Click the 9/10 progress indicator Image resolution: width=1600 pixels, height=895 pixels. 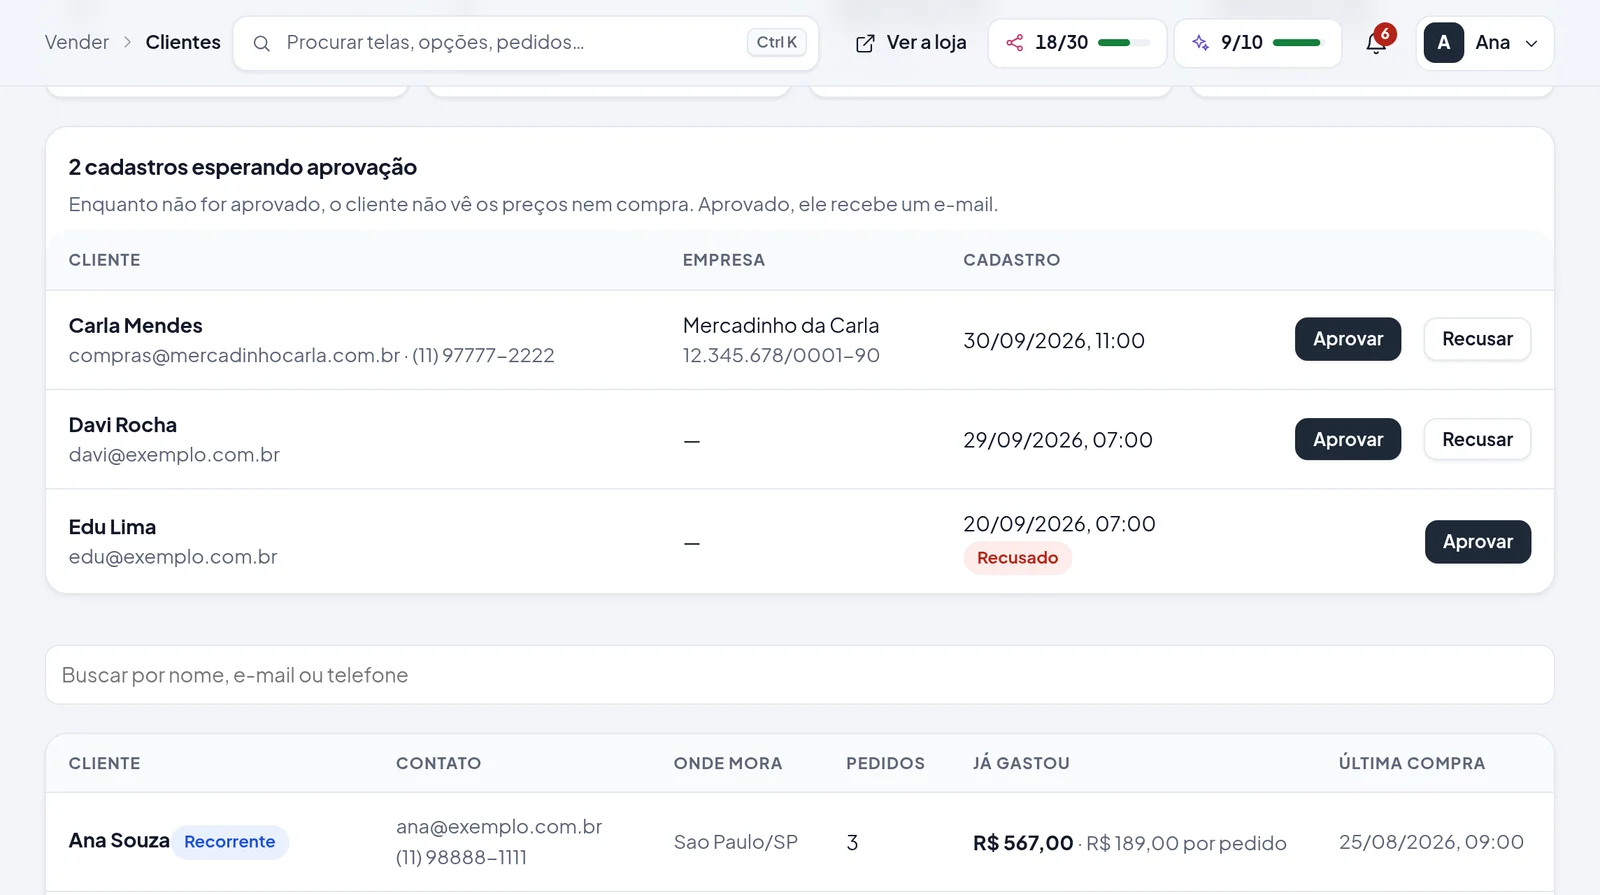pos(1257,43)
